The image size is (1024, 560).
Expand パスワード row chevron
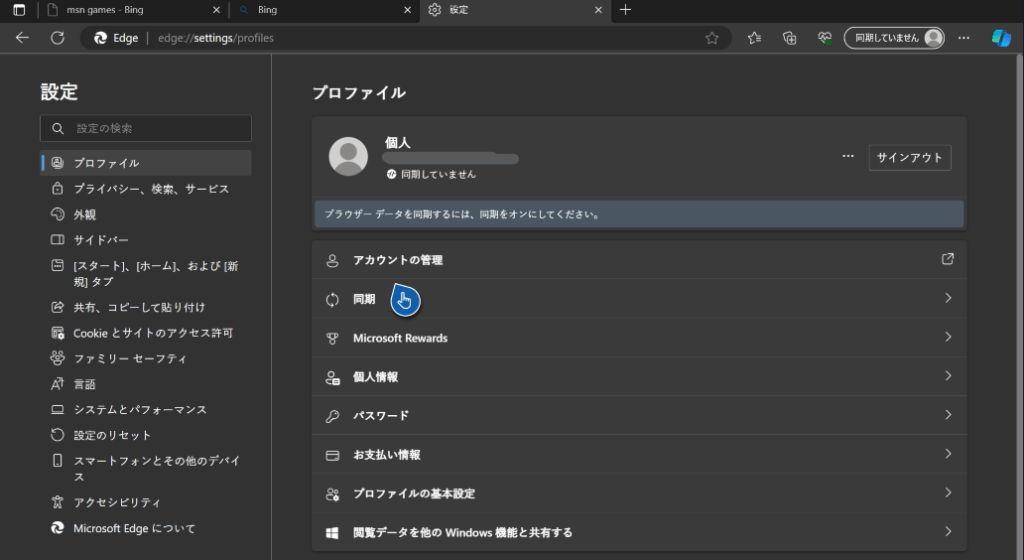point(948,414)
